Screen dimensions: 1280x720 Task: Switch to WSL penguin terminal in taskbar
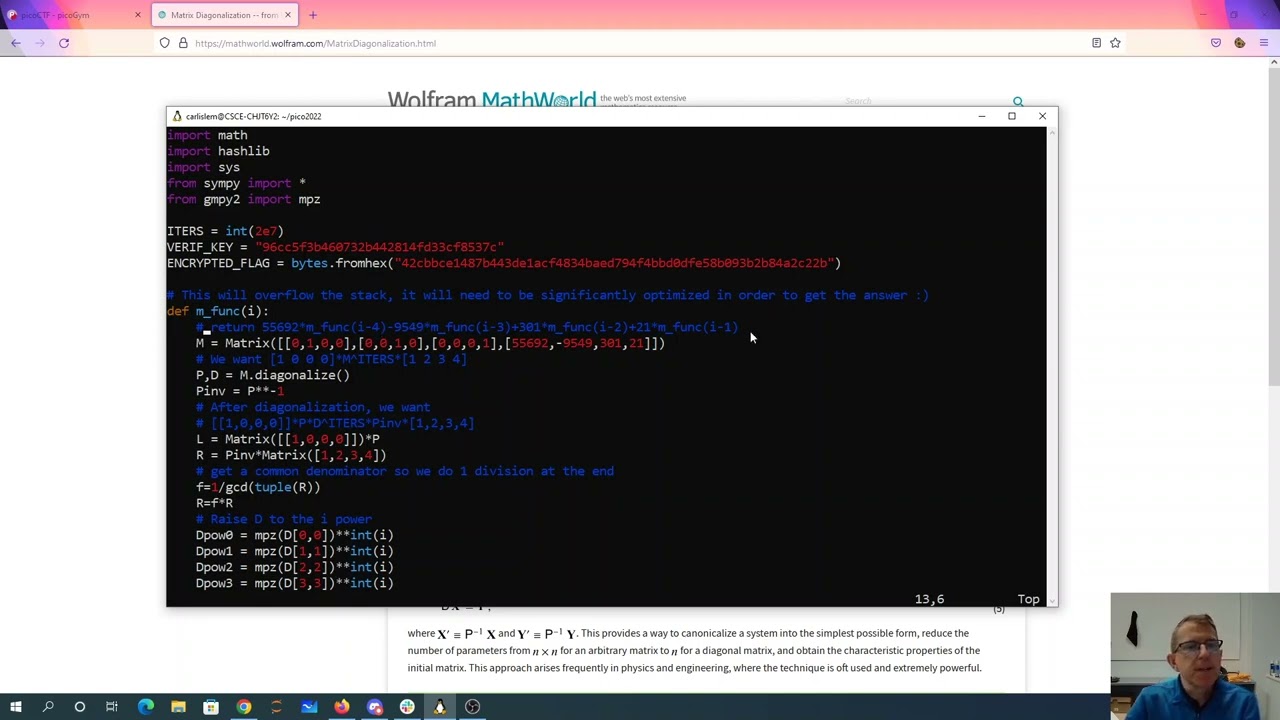pos(440,707)
